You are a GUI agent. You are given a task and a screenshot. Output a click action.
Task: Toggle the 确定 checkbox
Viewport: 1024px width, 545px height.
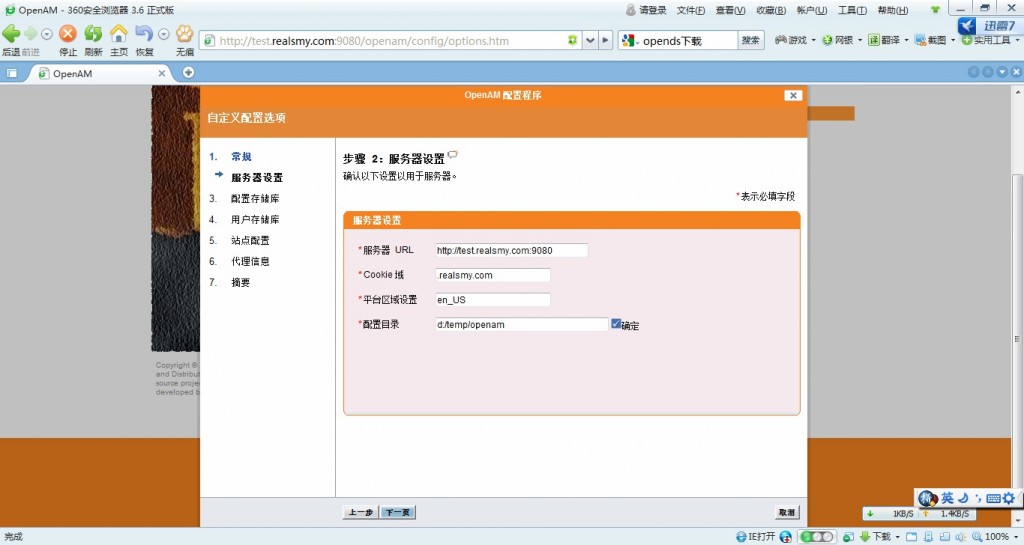[x=616, y=323]
